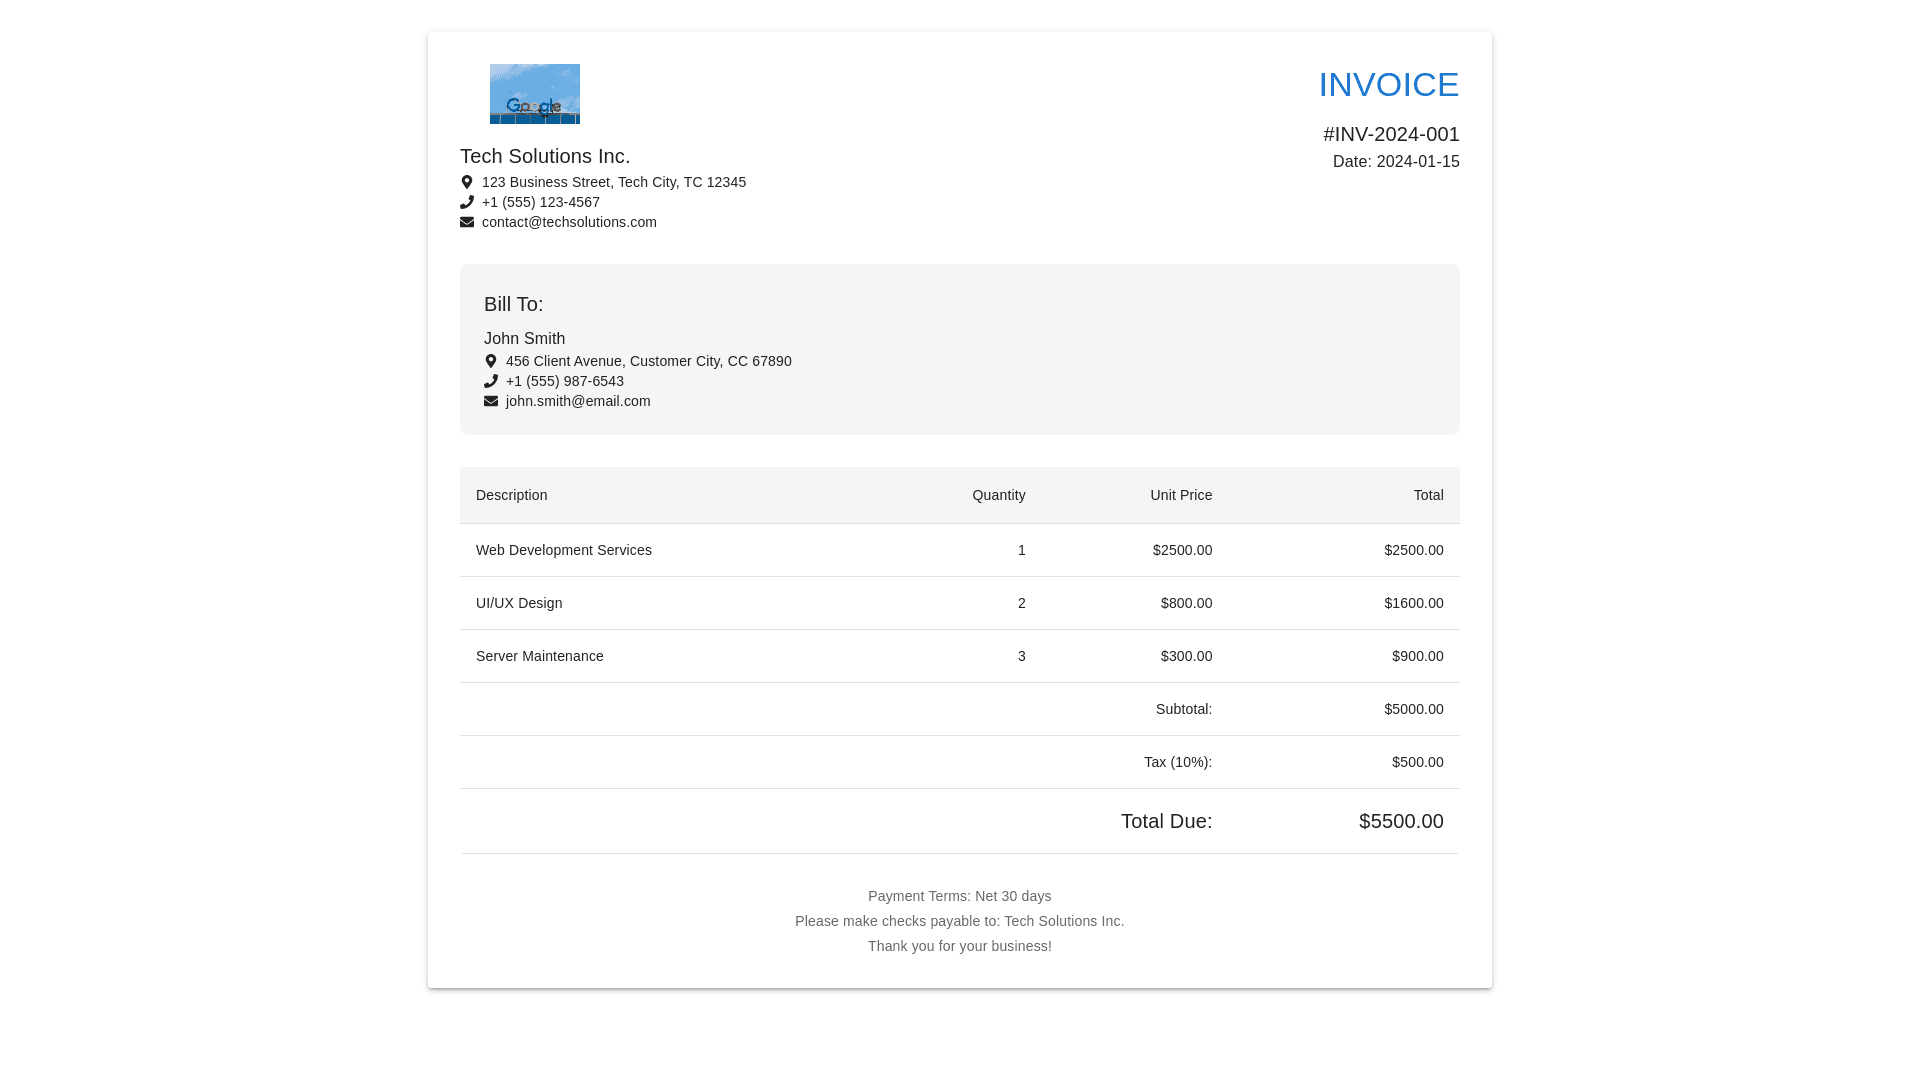Click the Unit Price column header
The image size is (1920, 1080).
click(x=1181, y=495)
